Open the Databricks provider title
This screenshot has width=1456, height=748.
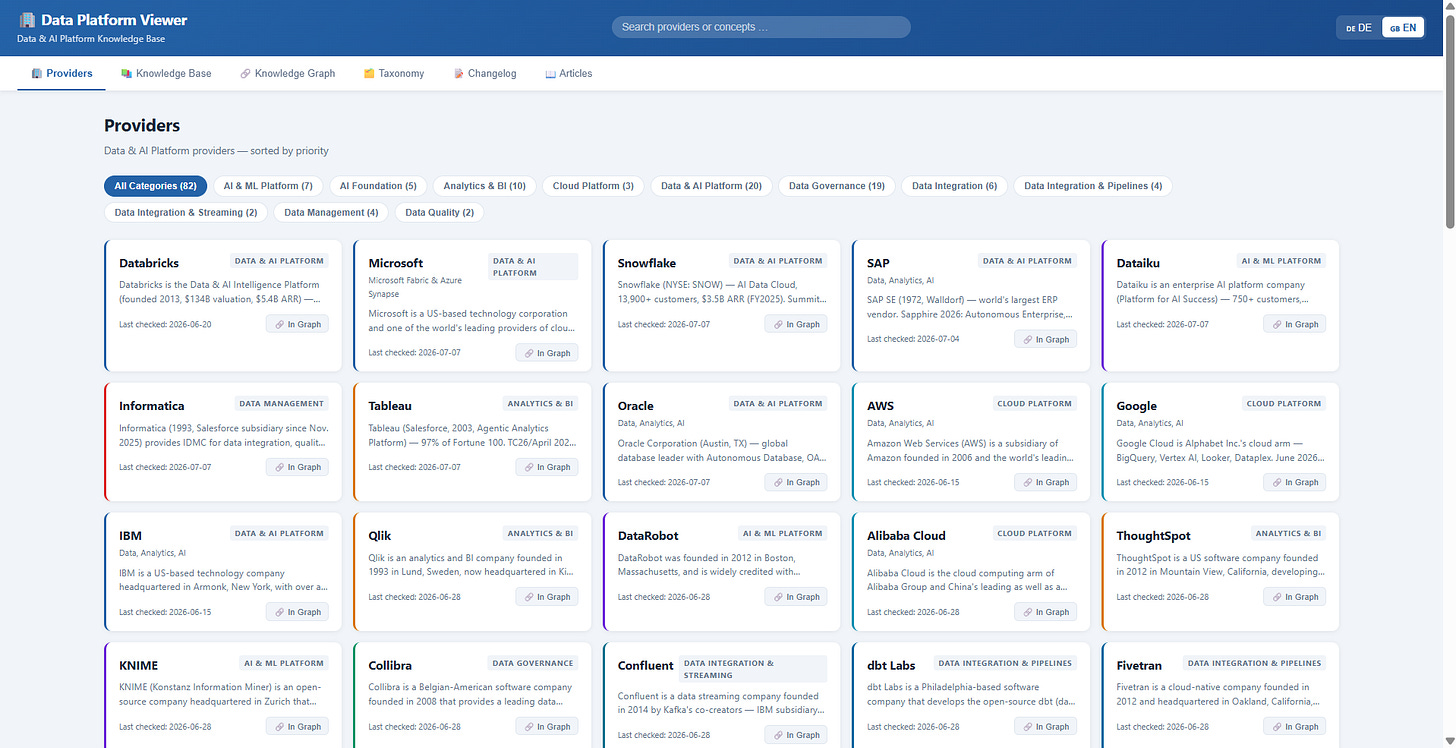click(x=149, y=263)
